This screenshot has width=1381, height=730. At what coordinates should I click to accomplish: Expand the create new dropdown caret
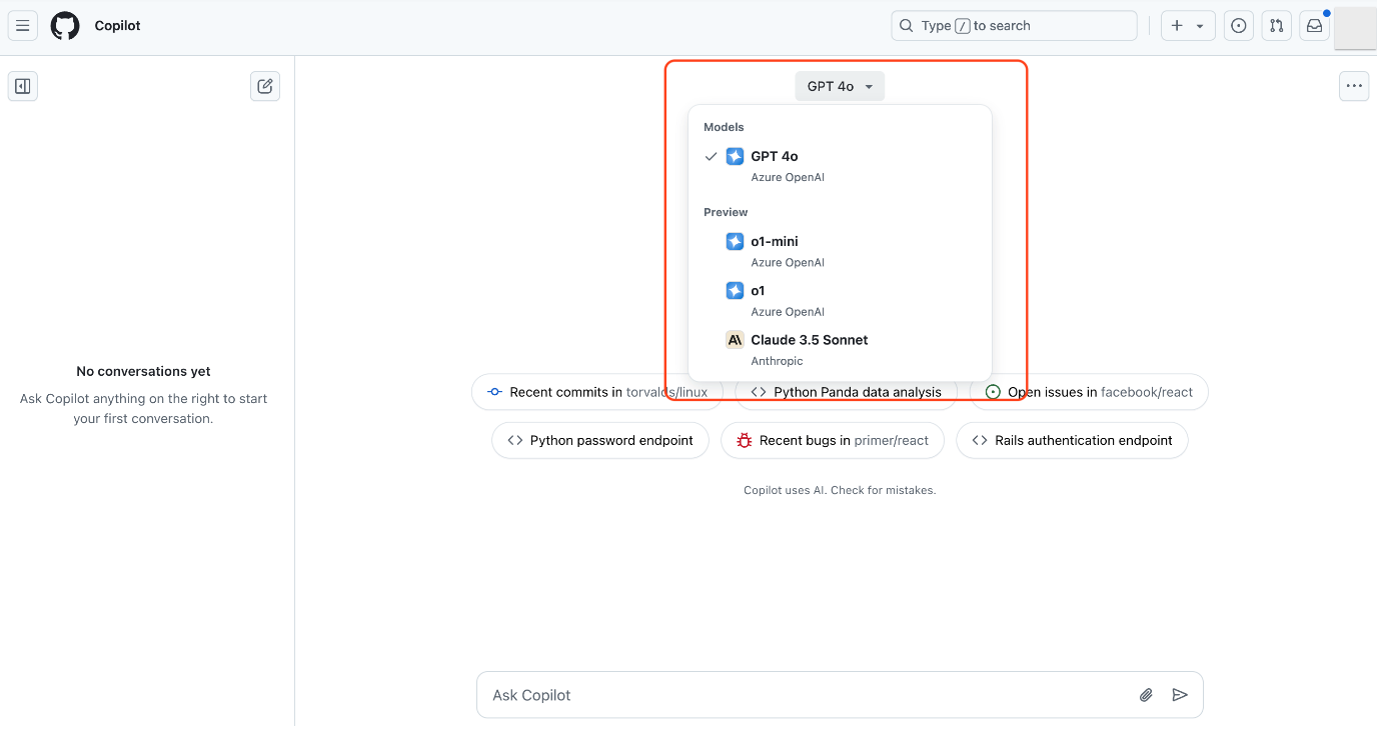1200,26
